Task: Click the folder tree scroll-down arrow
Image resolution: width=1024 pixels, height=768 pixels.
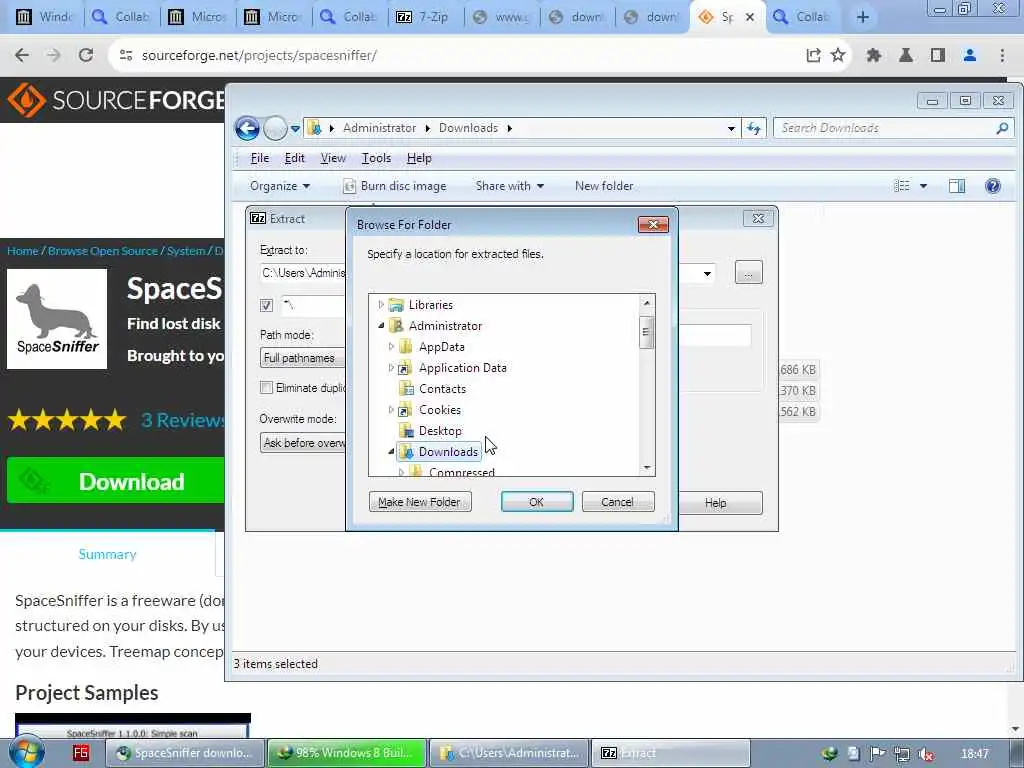Action: tap(647, 468)
